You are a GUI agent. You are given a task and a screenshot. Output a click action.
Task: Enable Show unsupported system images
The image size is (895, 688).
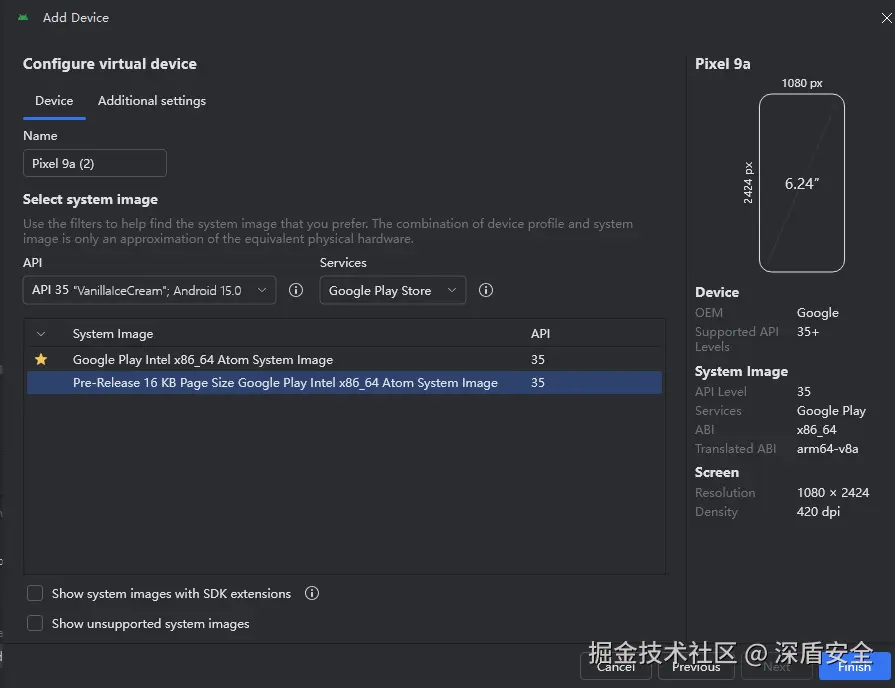(35, 623)
